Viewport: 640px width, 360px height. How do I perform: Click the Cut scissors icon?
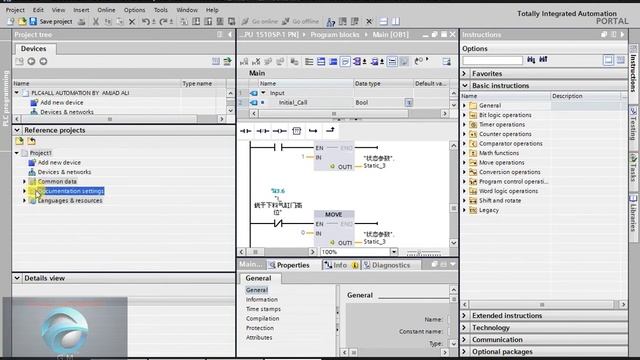[96, 21]
